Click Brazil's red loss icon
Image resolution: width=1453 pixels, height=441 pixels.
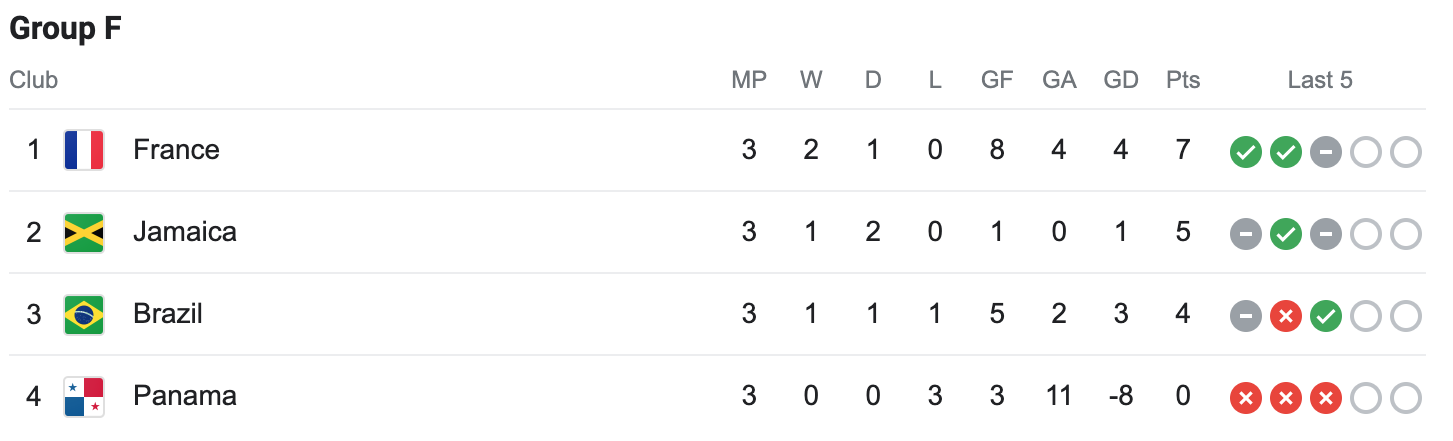pyautogui.click(x=1285, y=317)
